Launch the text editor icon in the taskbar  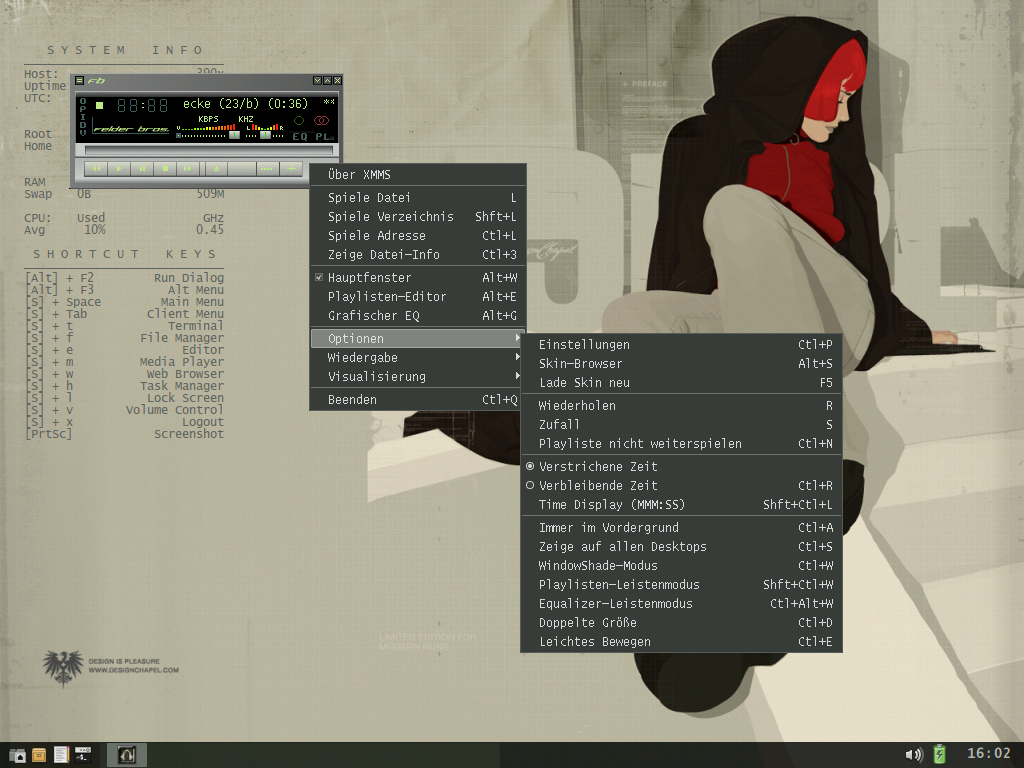61,755
